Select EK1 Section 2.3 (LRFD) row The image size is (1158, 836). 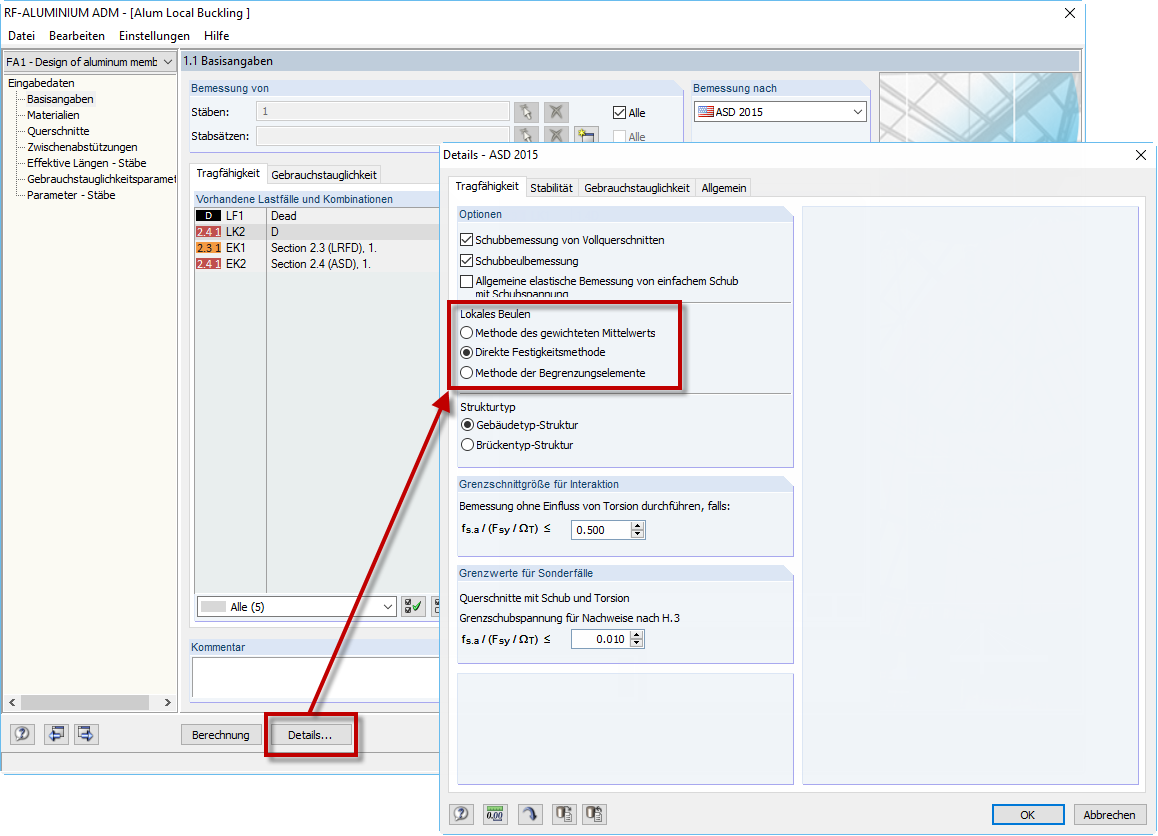(x=317, y=248)
